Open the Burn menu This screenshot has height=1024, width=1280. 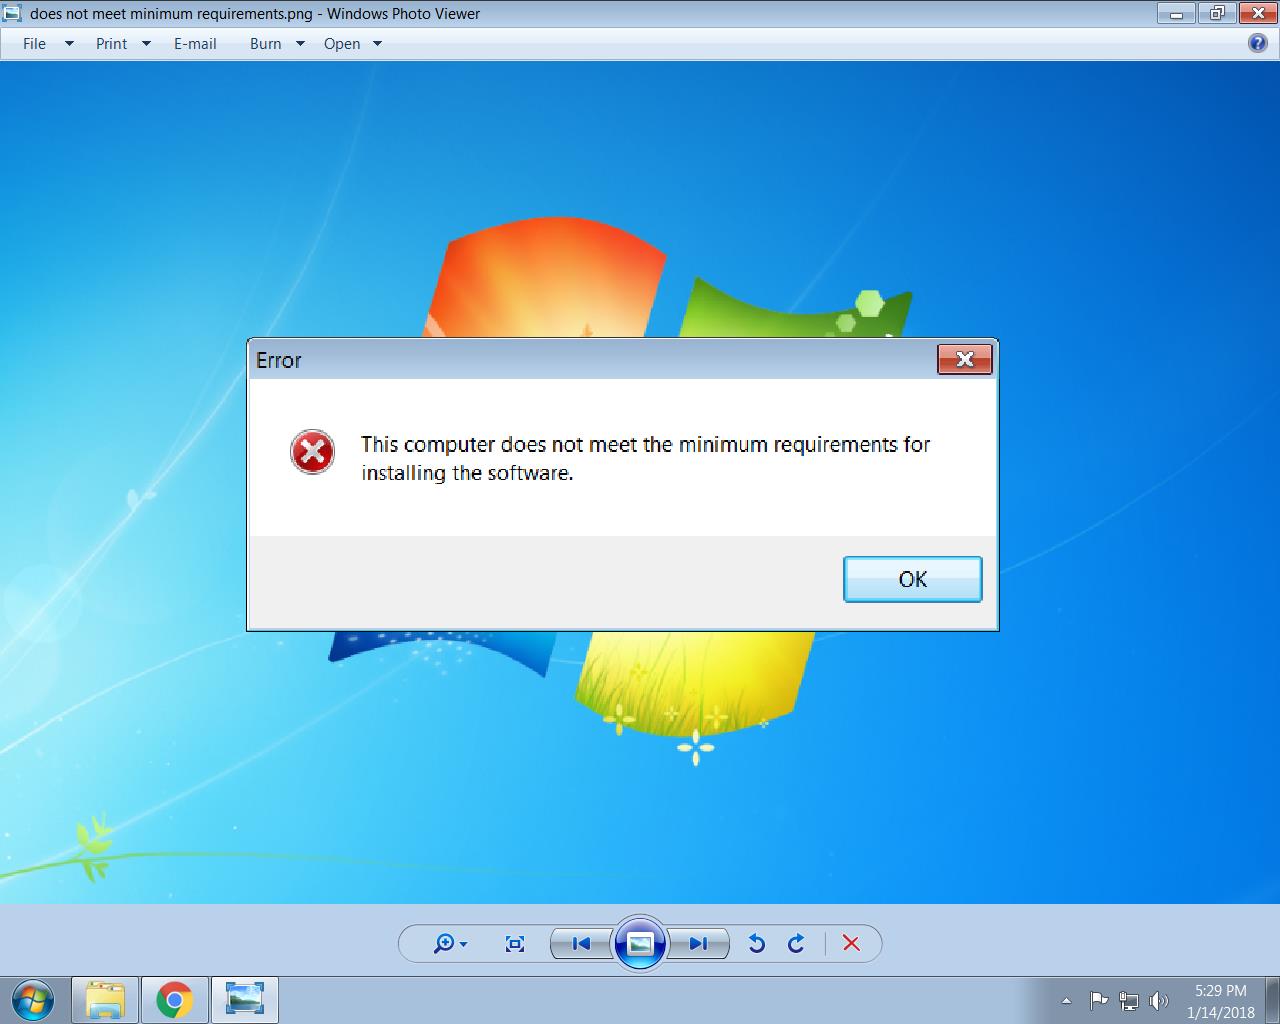point(265,44)
